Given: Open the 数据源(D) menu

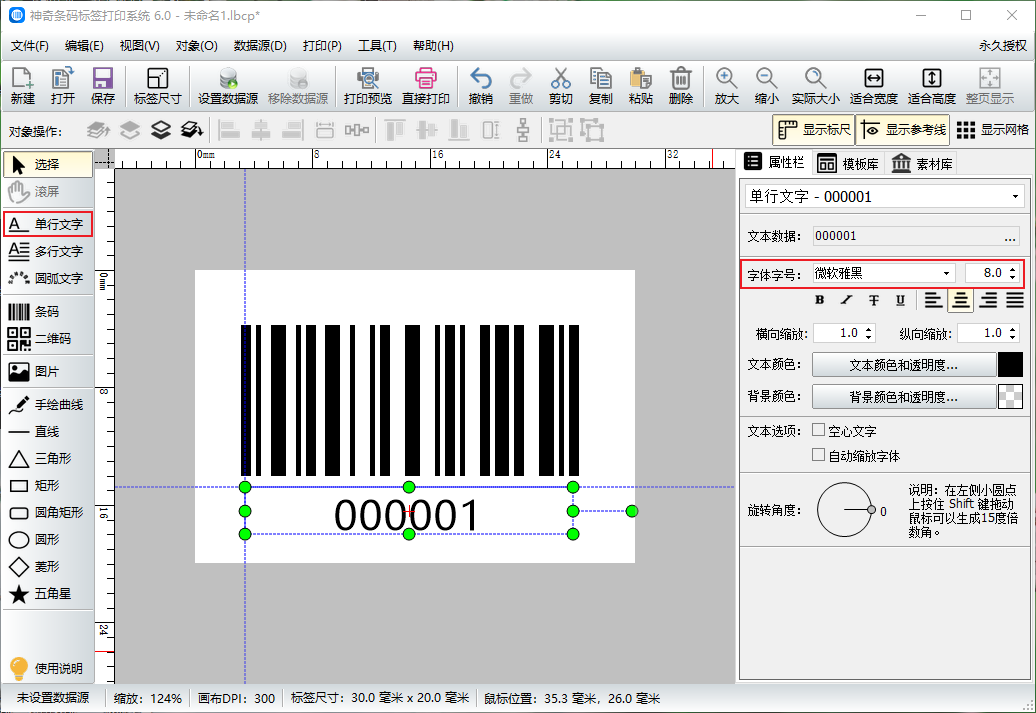Looking at the screenshot, I should (x=260, y=46).
